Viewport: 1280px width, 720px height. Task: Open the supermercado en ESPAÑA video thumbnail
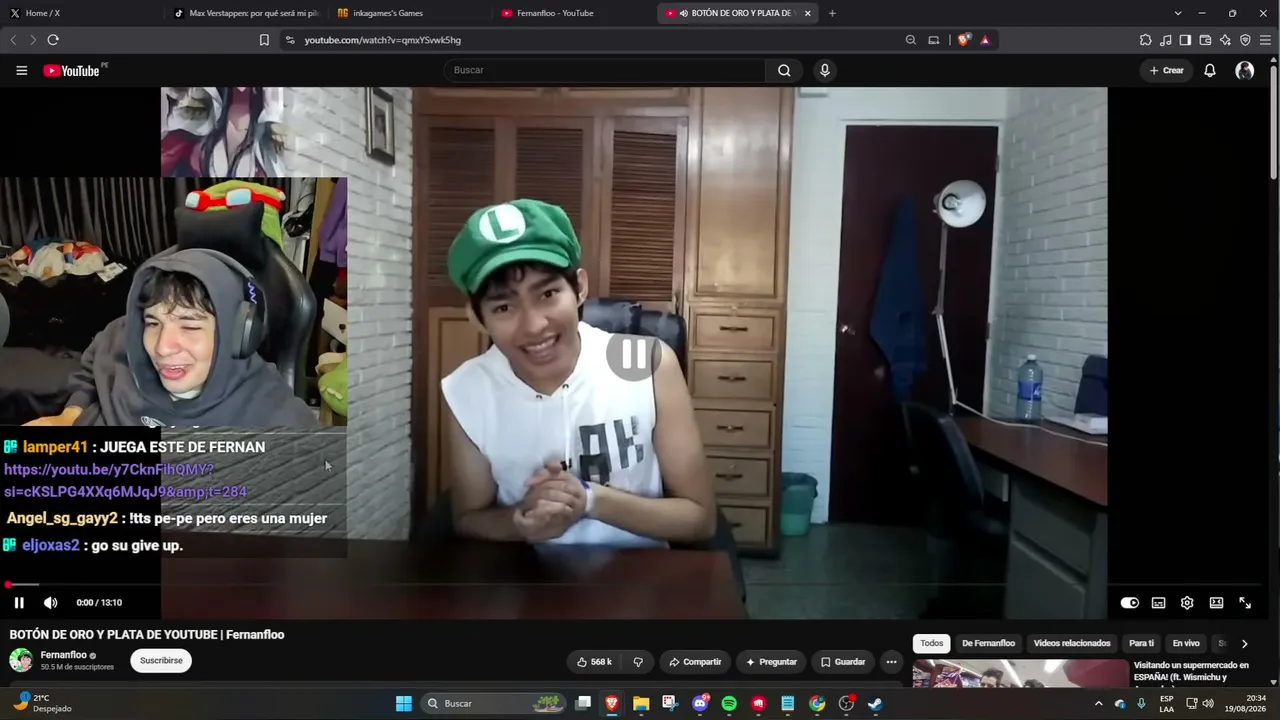(1020, 674)
